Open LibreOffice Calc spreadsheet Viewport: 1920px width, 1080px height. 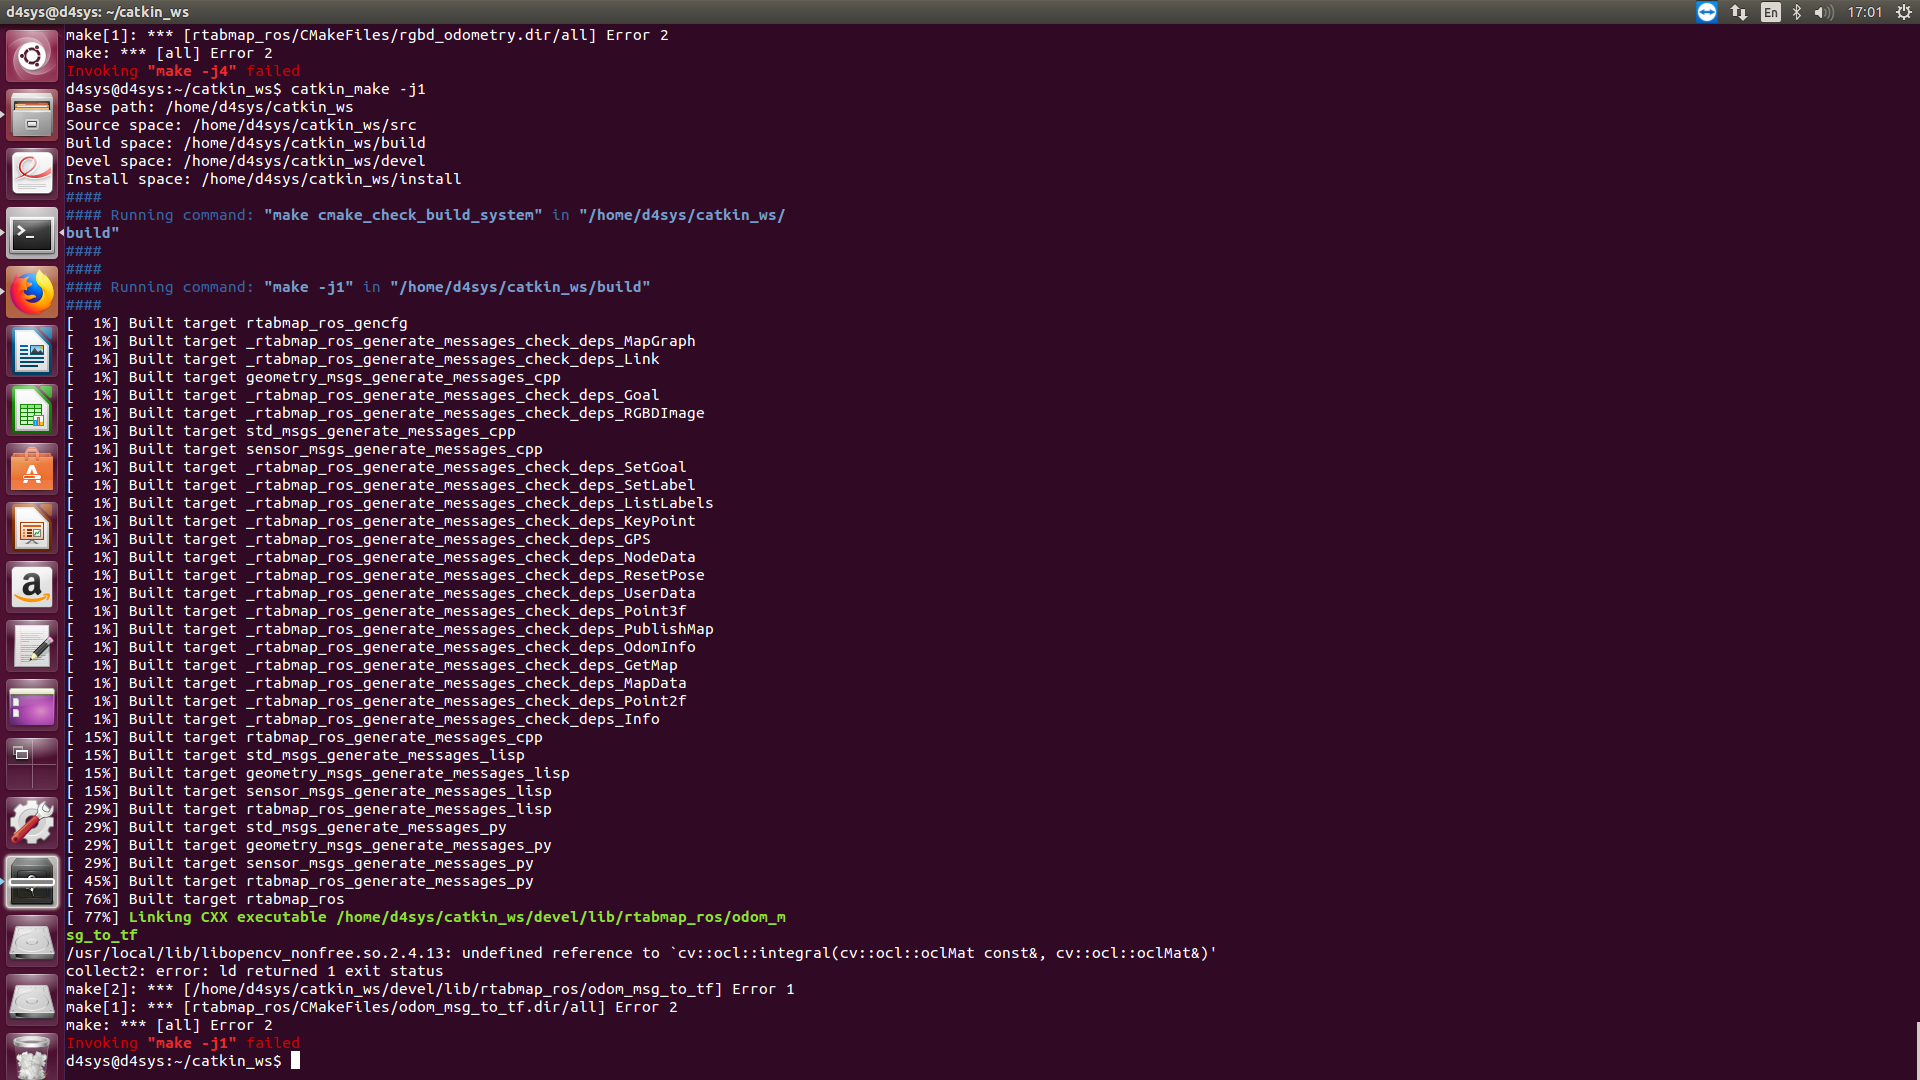click(32, 410)
